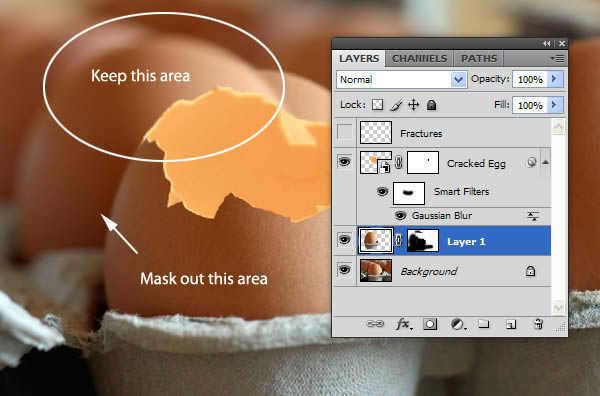600x396 pixels.
Task: Collapse the Cracked Egg smart filters list
Action: click(546, 162)
